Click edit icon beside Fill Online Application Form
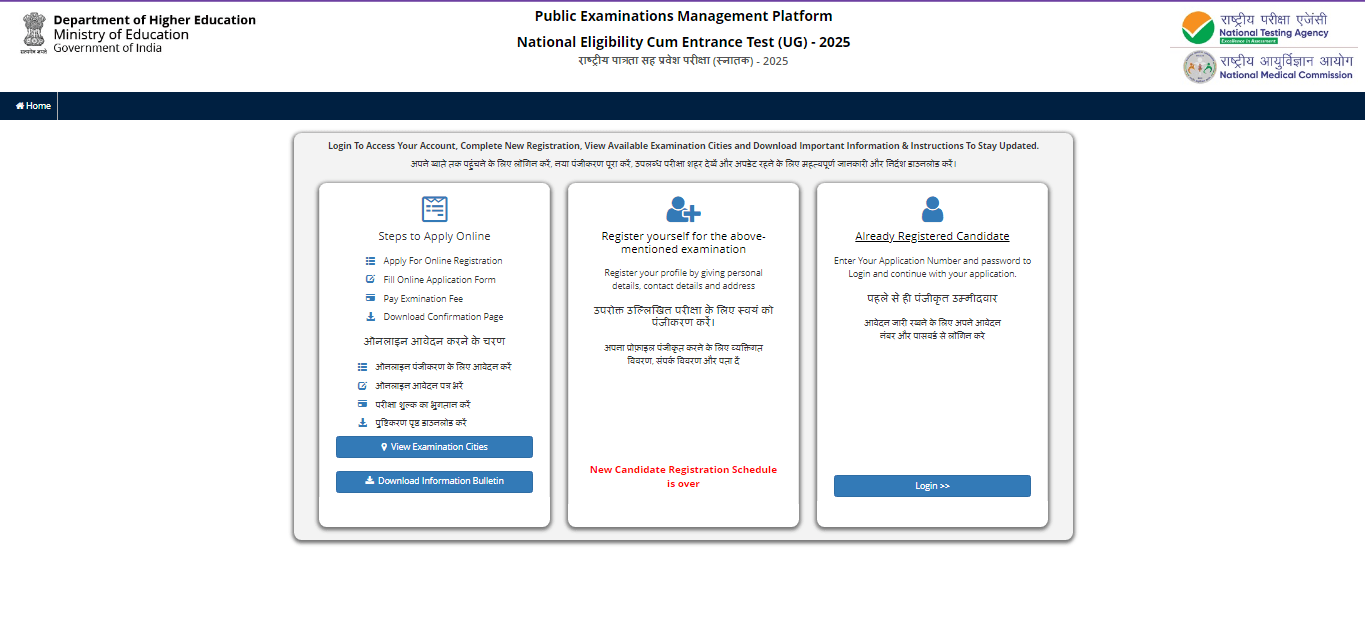The image size is (1365, 617). pyautogui.click(x=370, y=280)
